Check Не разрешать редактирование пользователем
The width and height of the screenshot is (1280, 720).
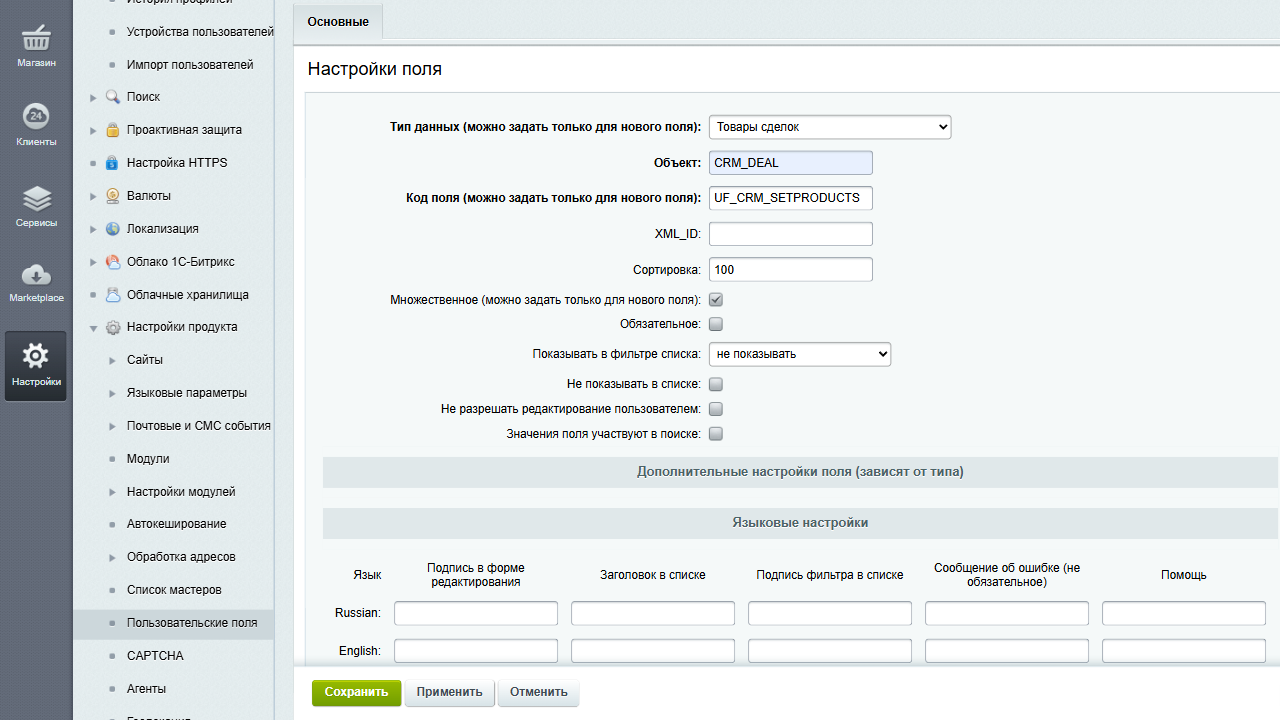tap(716, 409)
